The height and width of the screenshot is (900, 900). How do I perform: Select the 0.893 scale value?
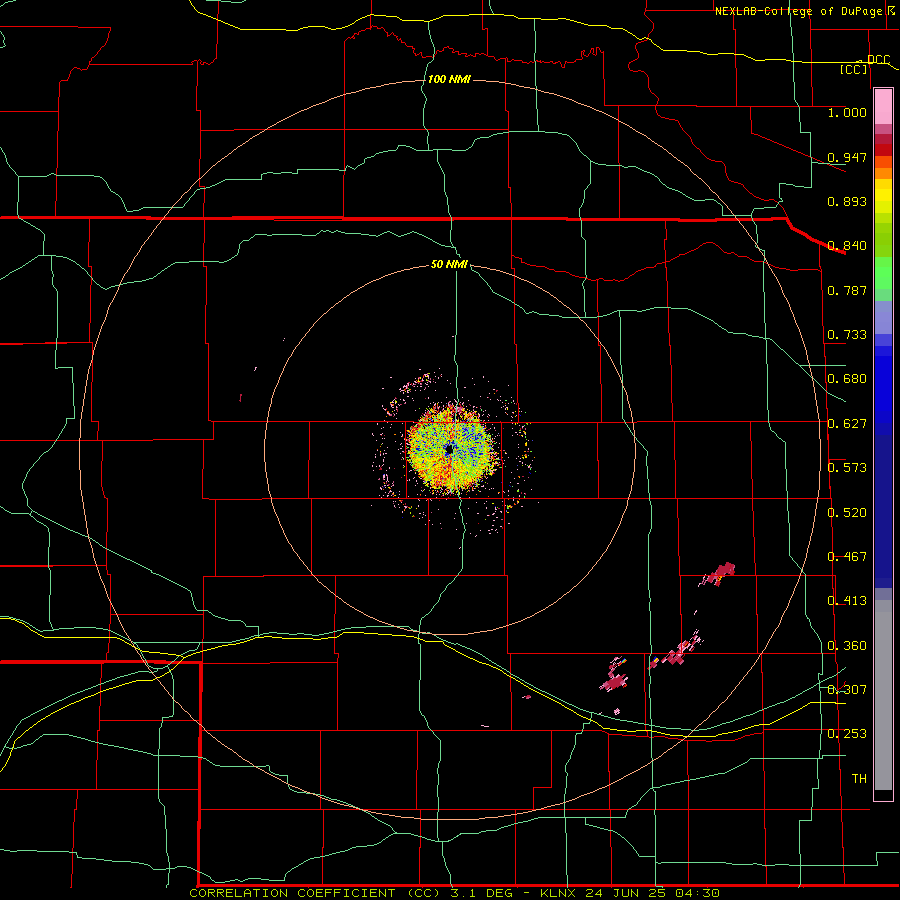point(847,201)
